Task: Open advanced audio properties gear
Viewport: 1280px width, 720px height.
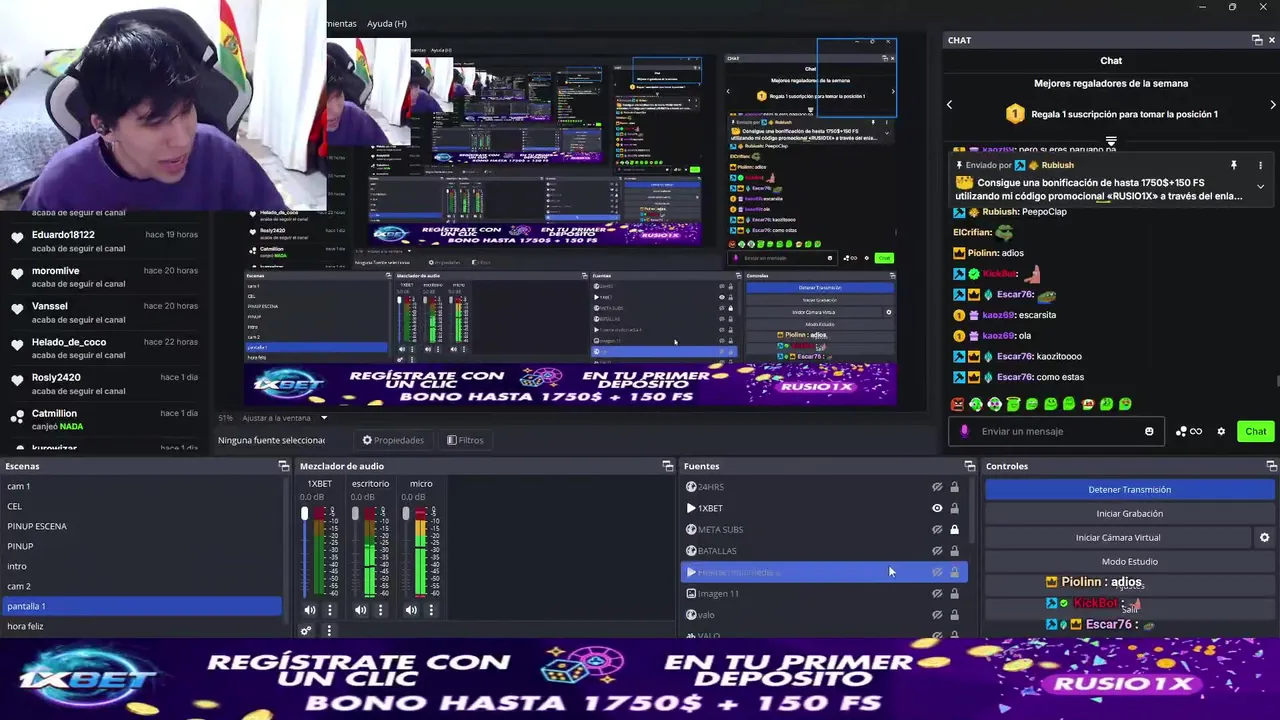Action: click(x=306, y=631)
